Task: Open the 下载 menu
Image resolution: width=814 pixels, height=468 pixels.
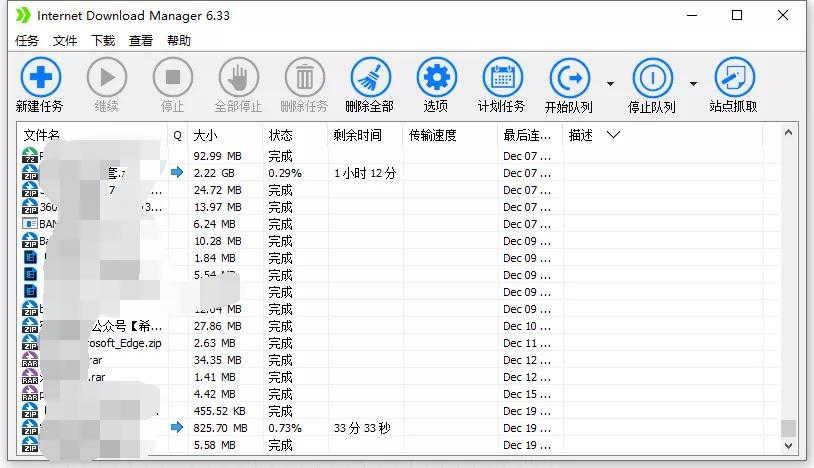Action: [x=103, y=40]
